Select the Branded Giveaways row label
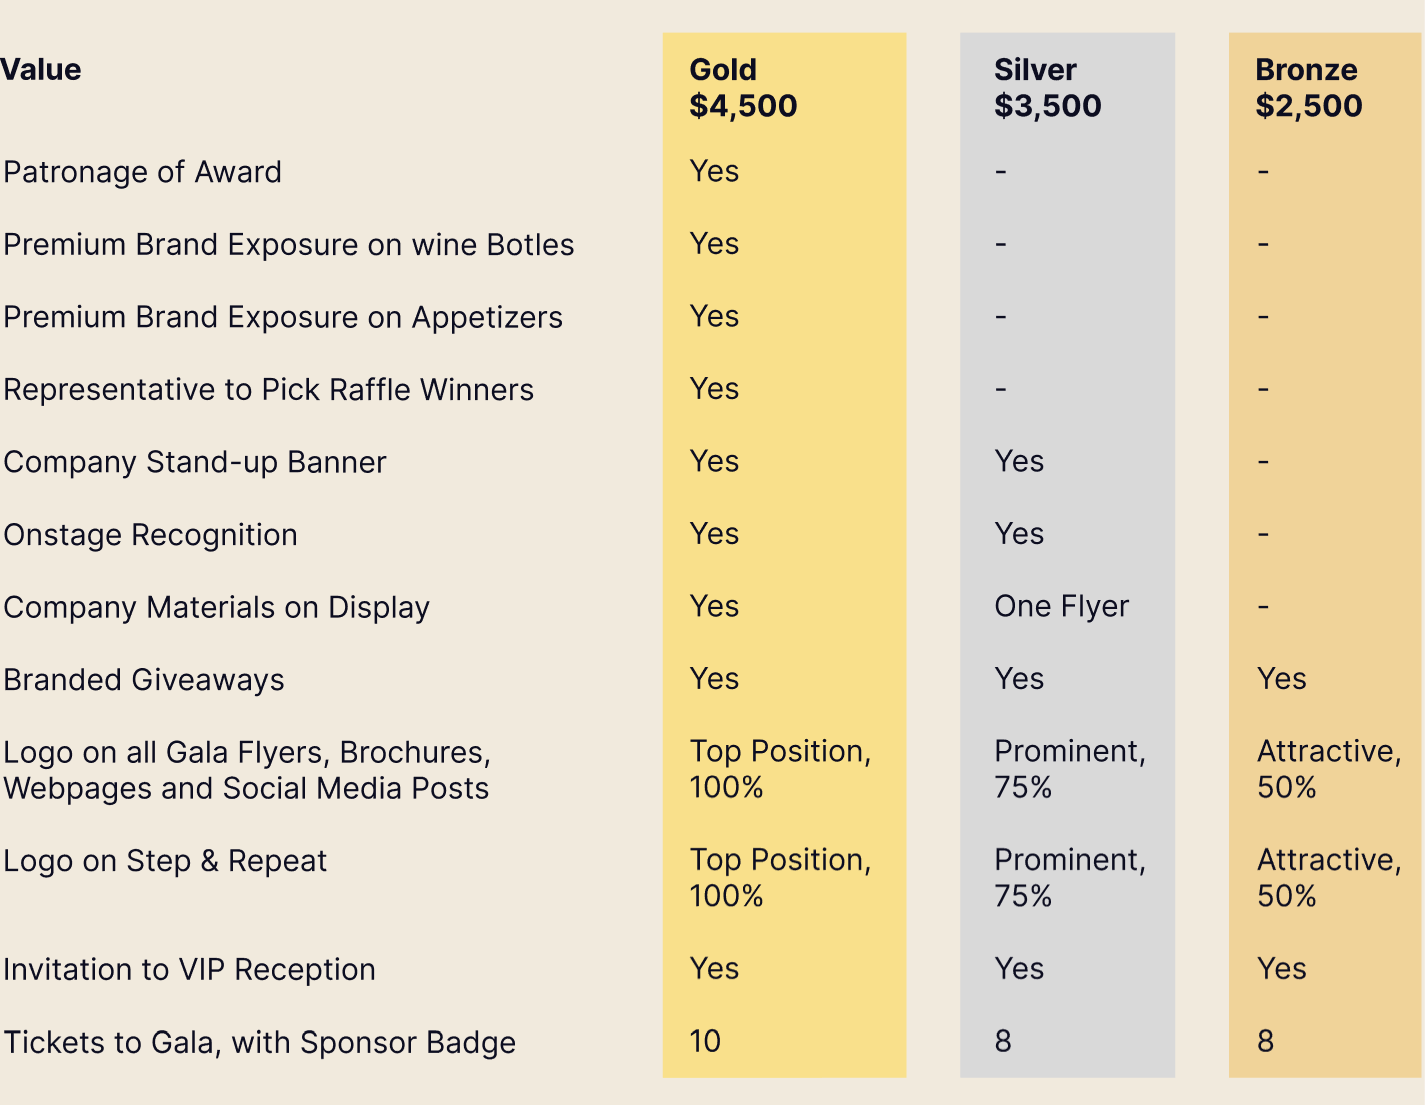The height and width of the screenshot is (1105, 1425). click(x=144, y=680)
